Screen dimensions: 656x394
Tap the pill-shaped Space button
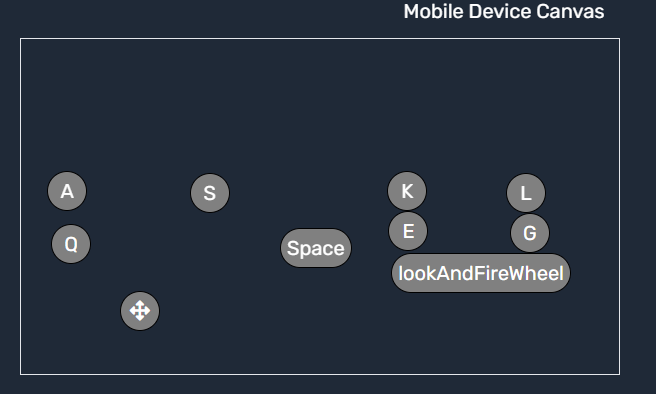[316, 248]
